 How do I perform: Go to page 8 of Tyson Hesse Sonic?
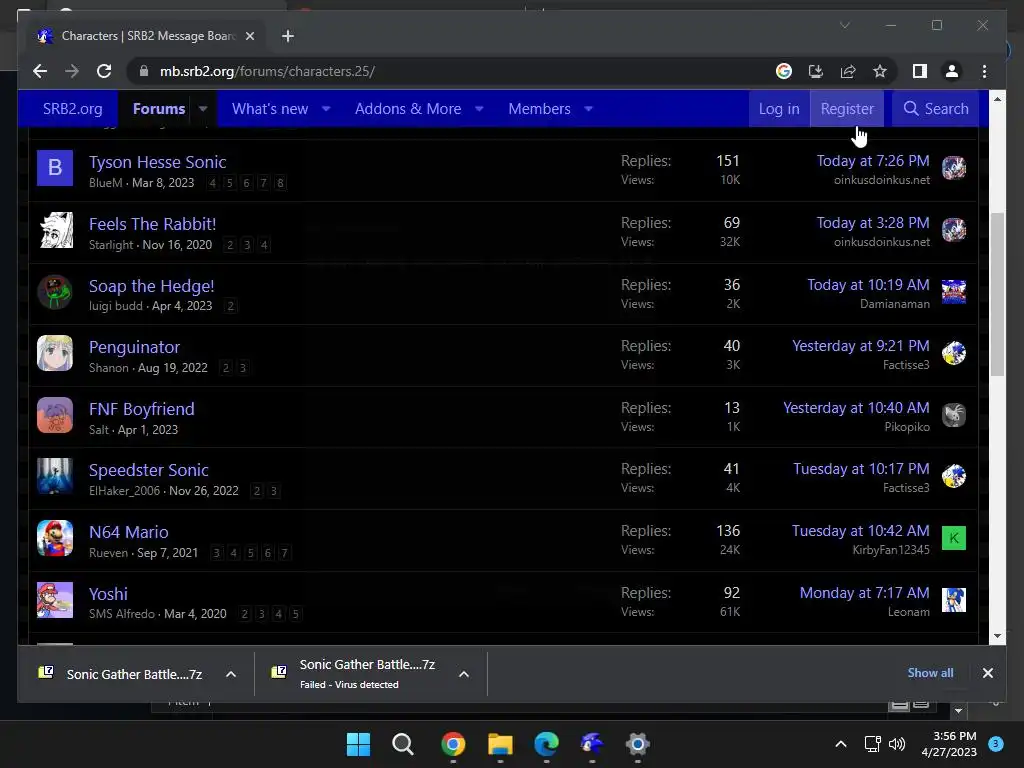point(280,183)
